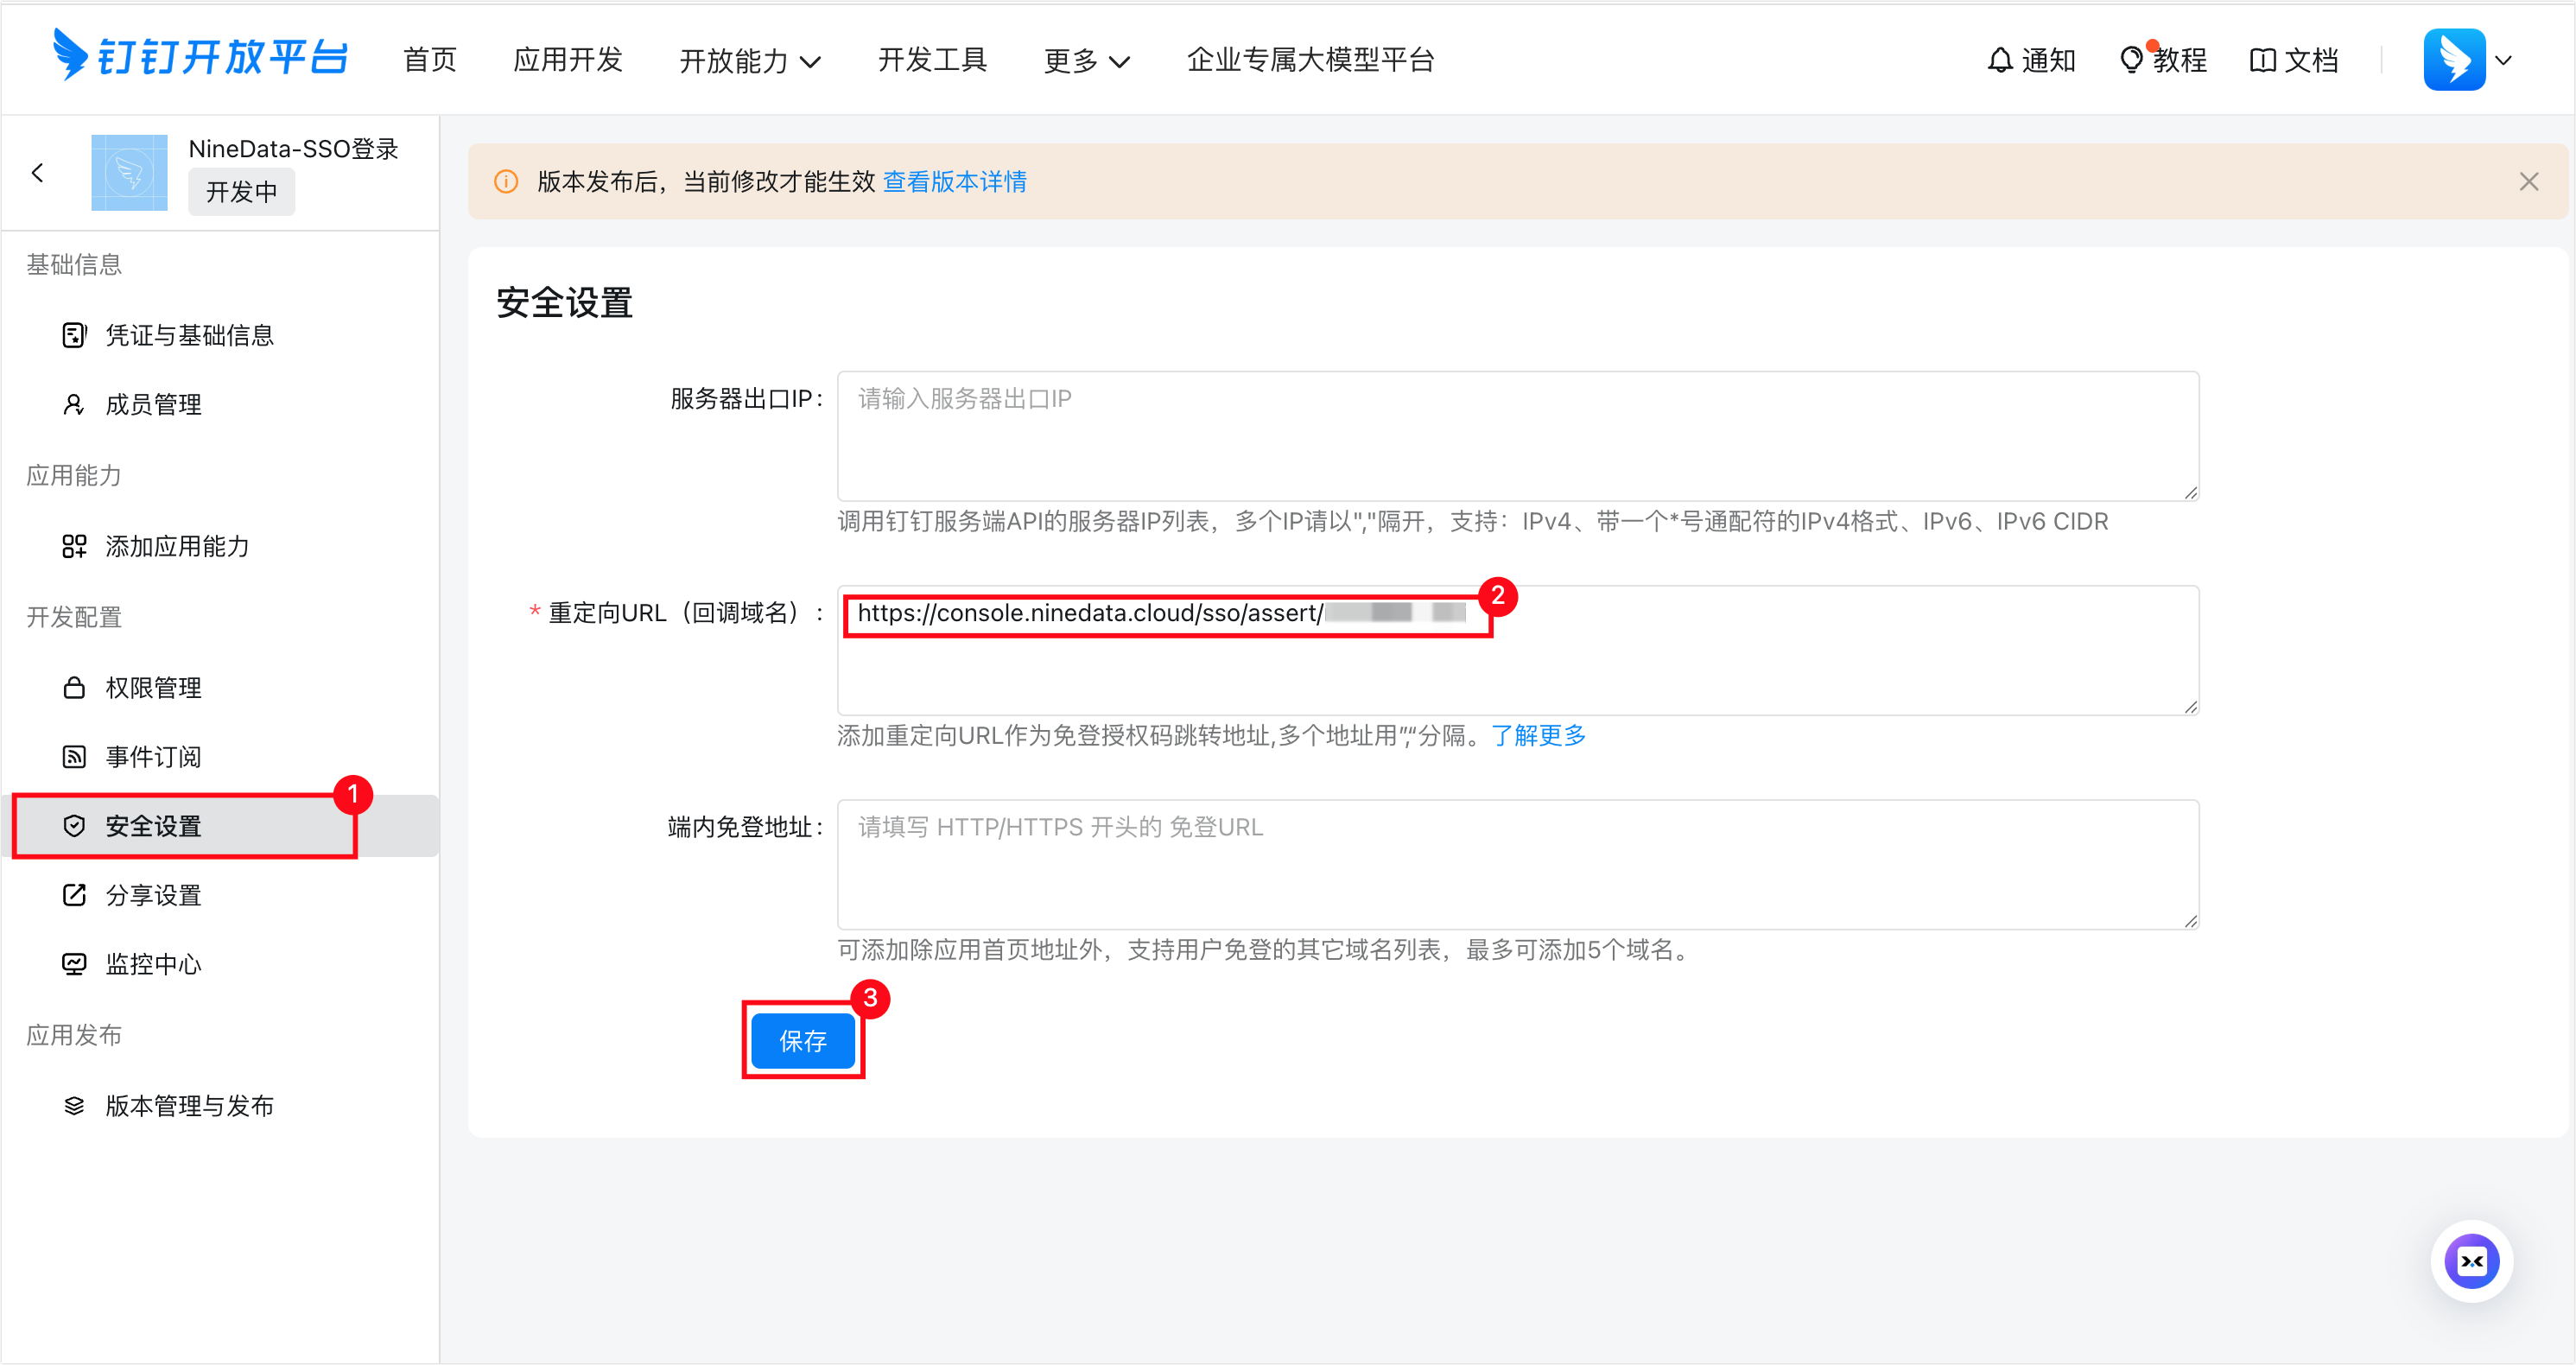Expand the 开放能力 dropdown menu
Viewport: 2576px width, 1365px height.
[x=749, y=61]
